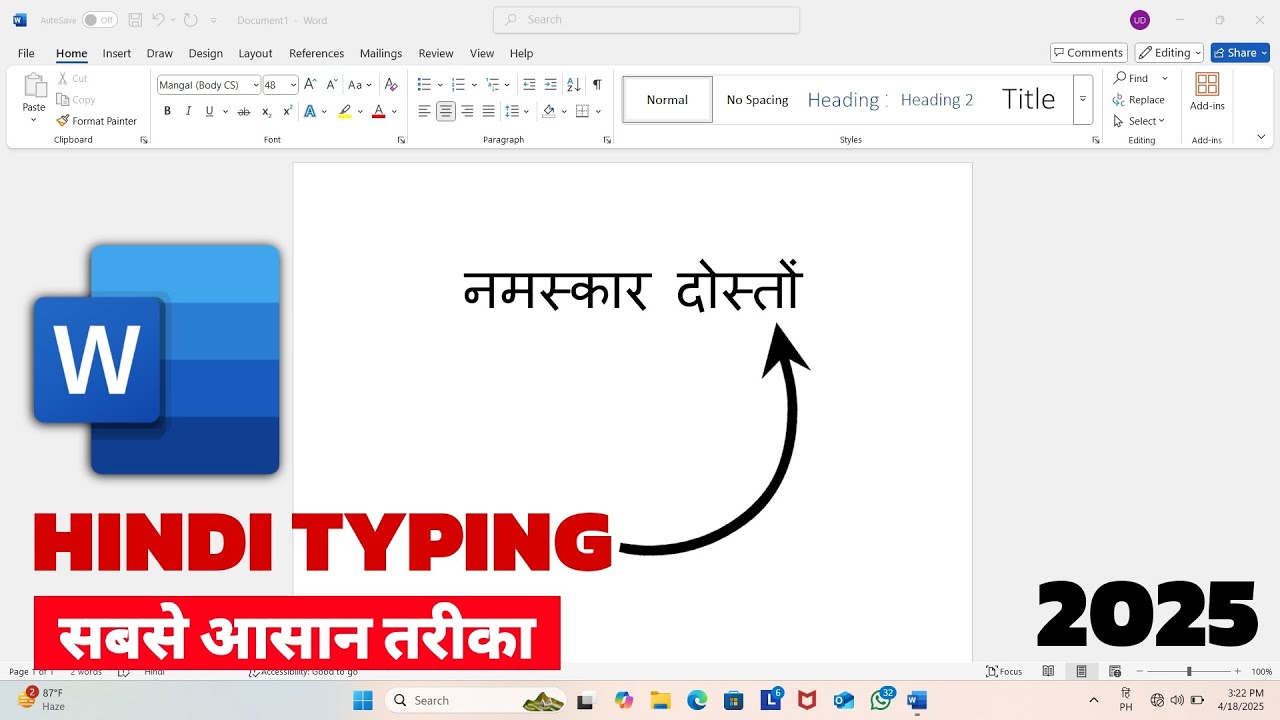Align text right
The height and width of the screenshot is (720, 1280).
point(467,112)
